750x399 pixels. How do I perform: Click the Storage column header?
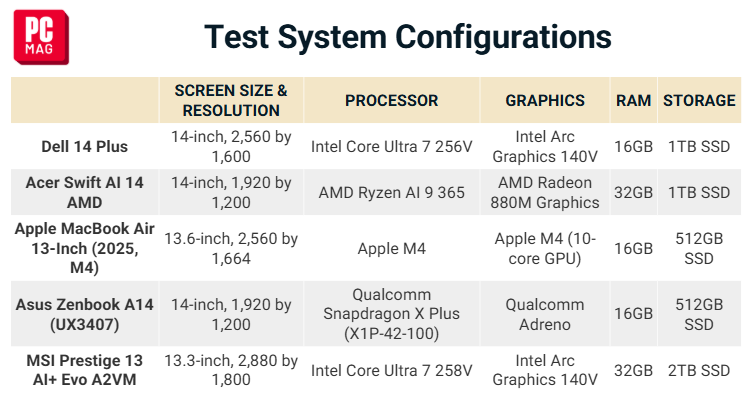click(x=699, y=100)
